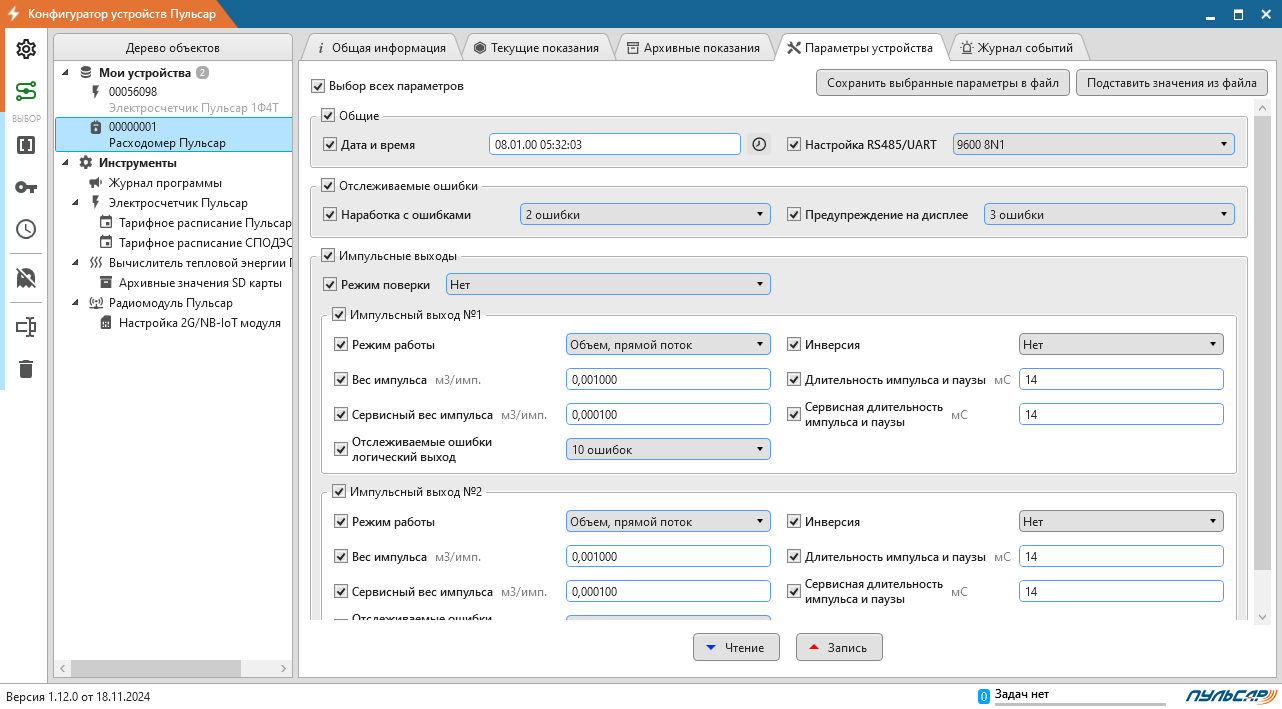Open Журнал программы in the tree
Image resolution: width=1282 pixels, height=709 pixels.
click(165, 183)
